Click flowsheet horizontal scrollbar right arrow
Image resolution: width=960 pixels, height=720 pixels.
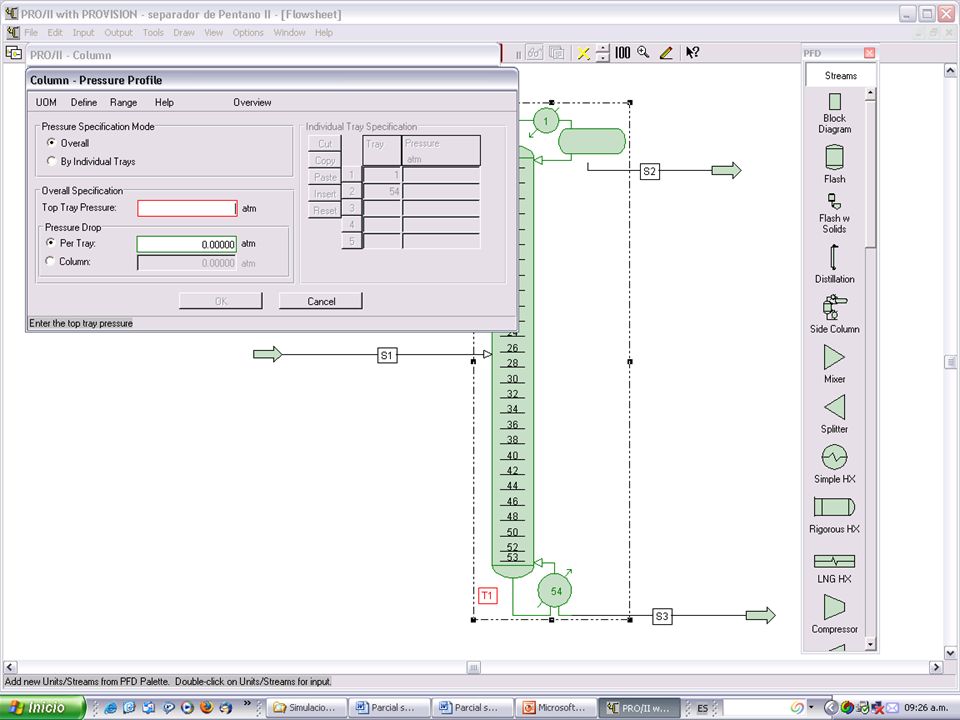point(936,667)
